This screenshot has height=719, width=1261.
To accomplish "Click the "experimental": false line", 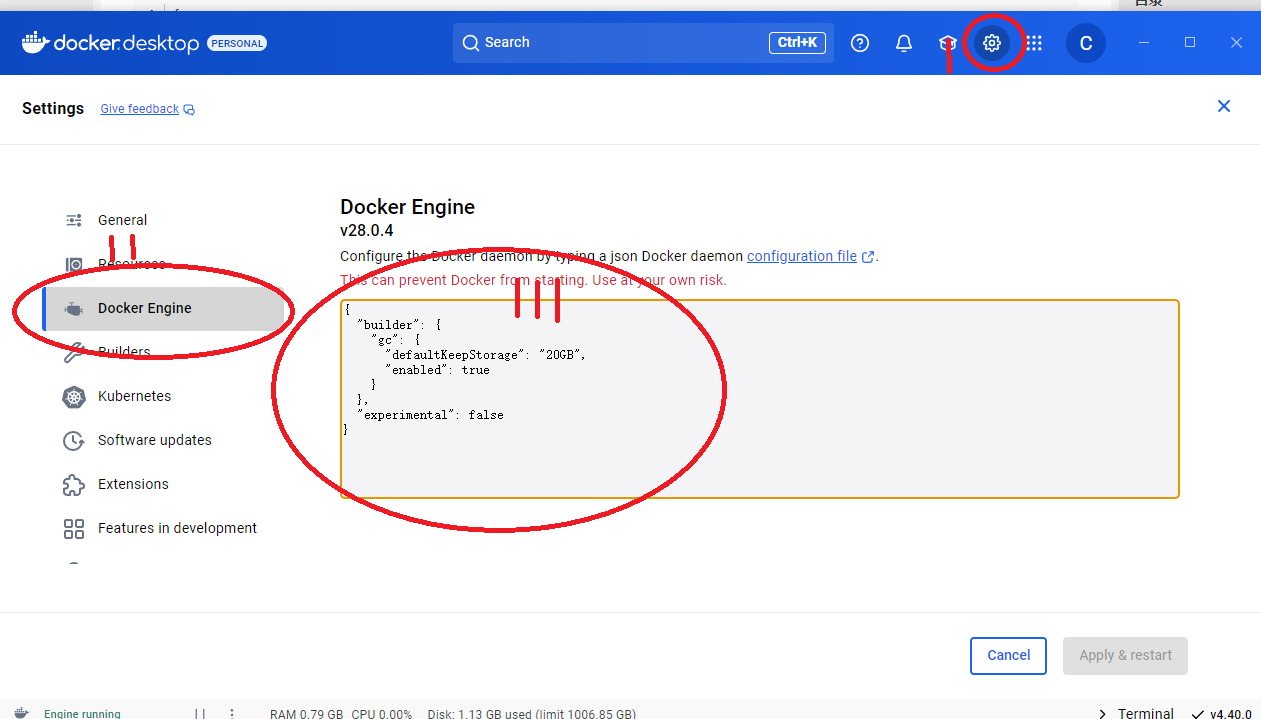I will (x=430, y=414).
